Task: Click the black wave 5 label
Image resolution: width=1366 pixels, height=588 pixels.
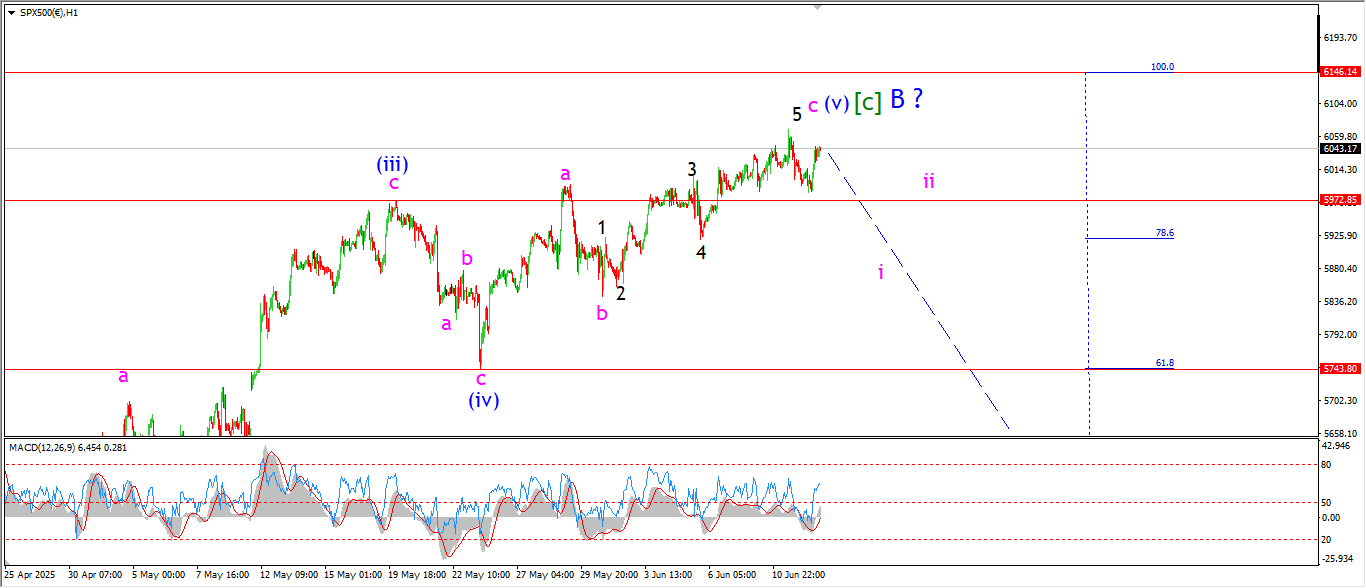Action: 797,114
